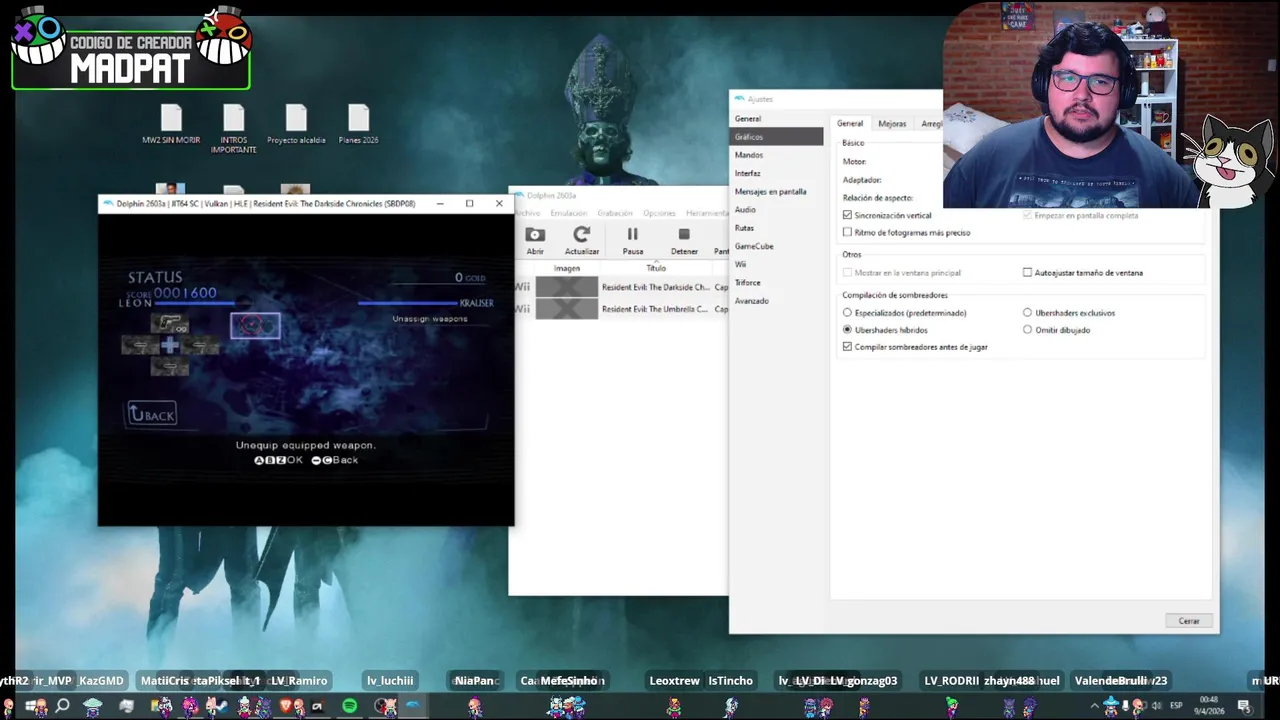Viewport: 1280px width, 720px height.
Task: Select the pistol weapon slot in game
Action: point(171,323)
